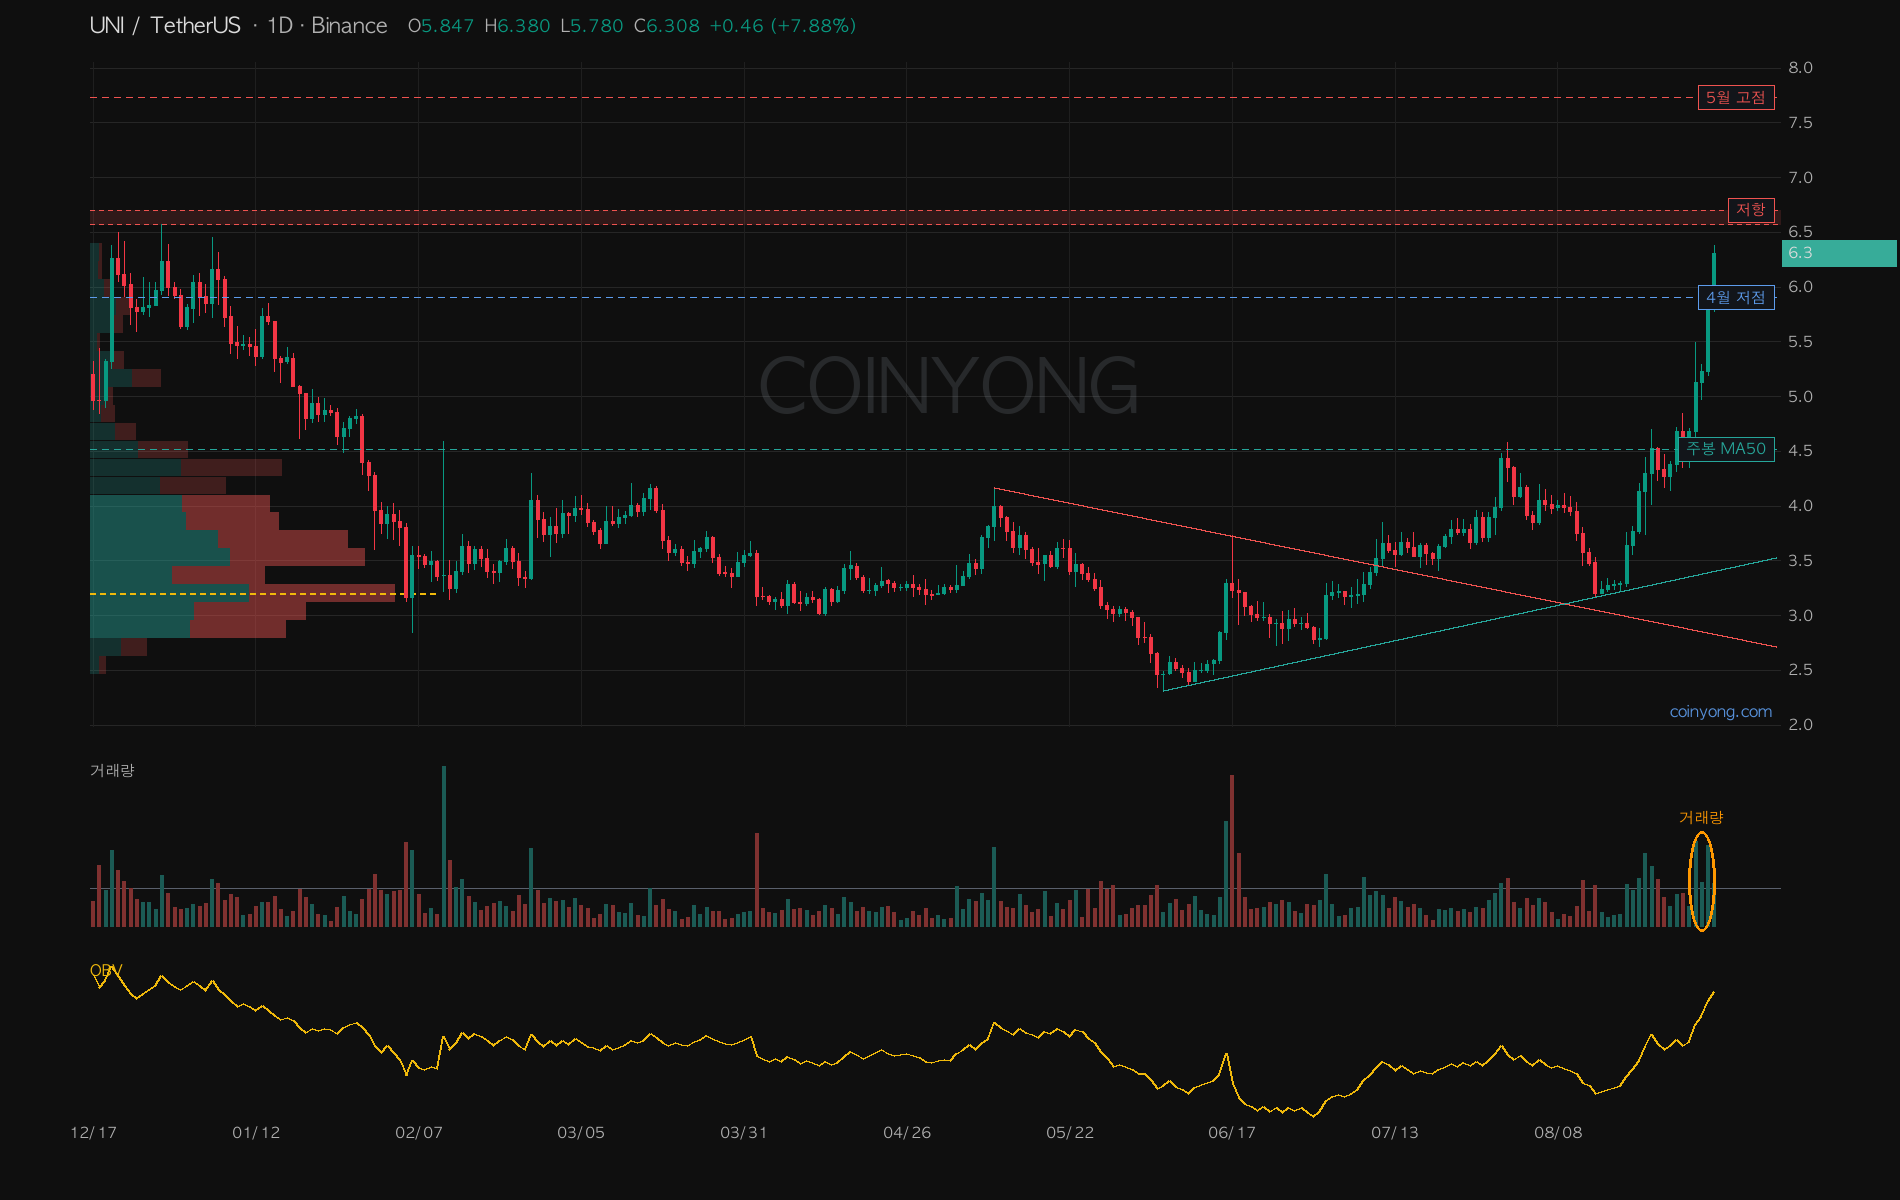Click the close value C6.308

pos(667,26)
